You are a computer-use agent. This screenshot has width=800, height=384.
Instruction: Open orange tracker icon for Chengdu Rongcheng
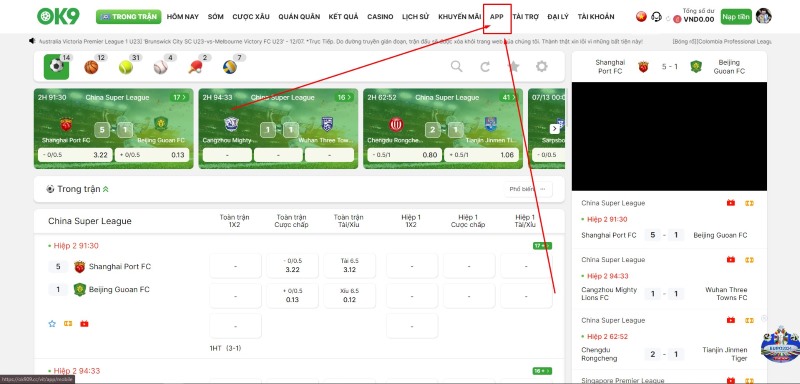click(749, 320)
